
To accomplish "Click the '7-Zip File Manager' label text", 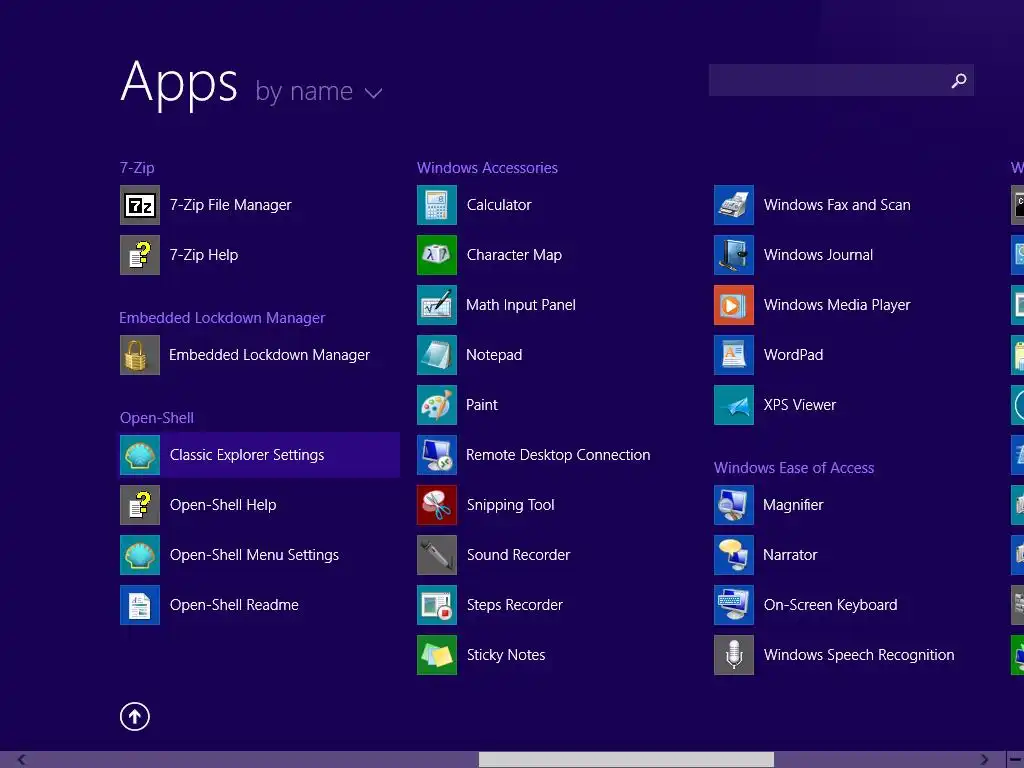I will (231, 205).
